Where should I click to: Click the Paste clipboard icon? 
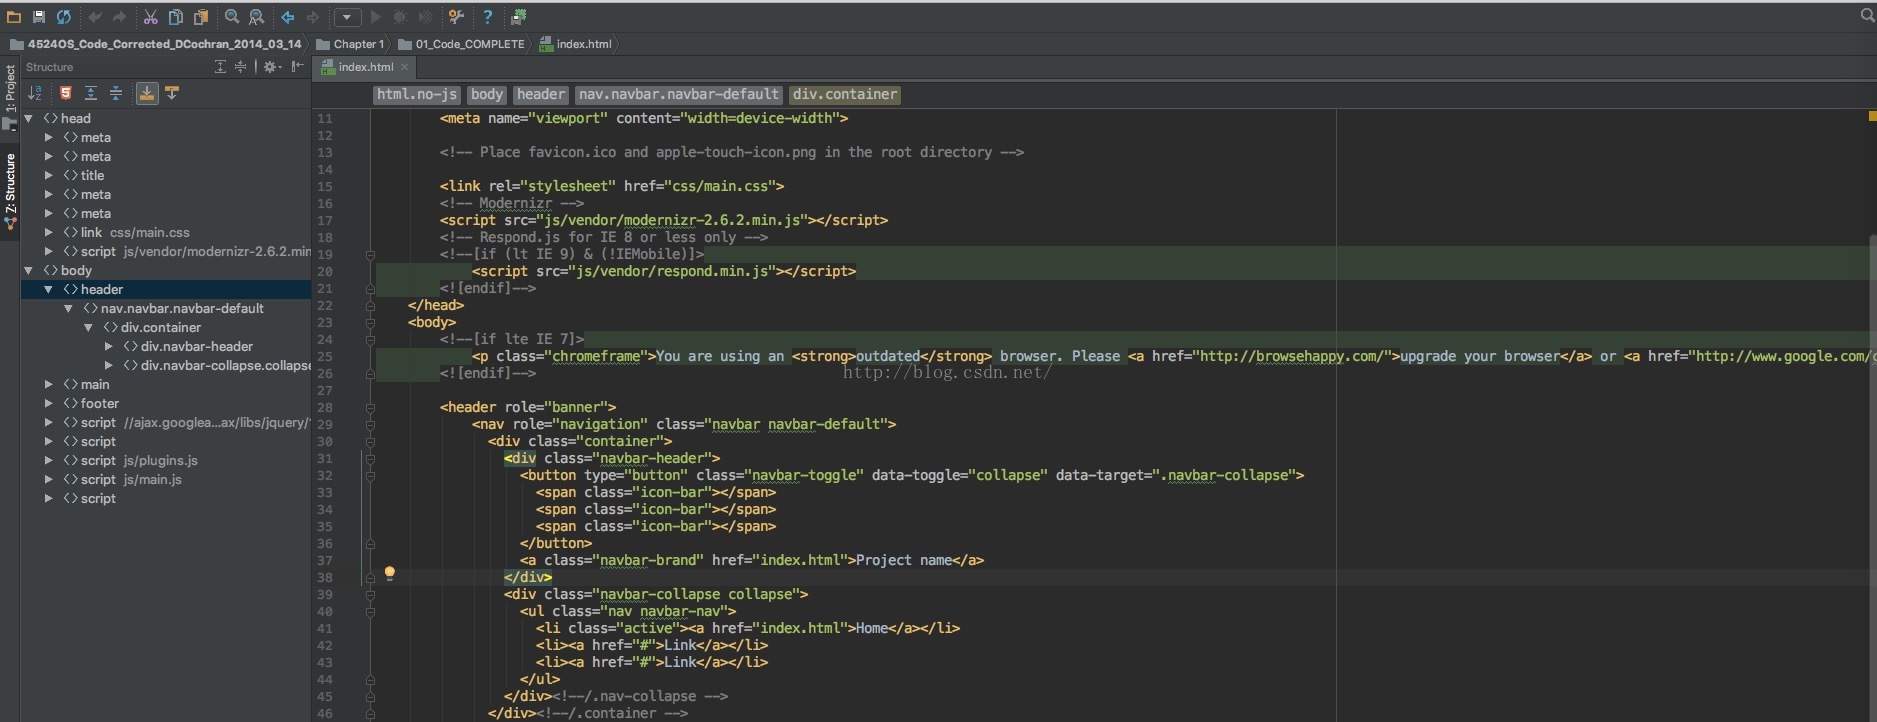pyautogui.click(x=201, y=17)
